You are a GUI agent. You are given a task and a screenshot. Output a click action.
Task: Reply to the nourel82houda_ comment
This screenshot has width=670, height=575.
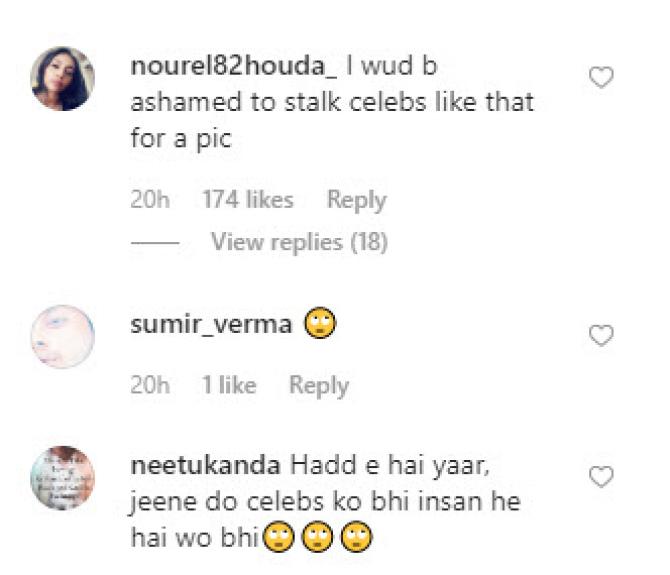point(356,200)
